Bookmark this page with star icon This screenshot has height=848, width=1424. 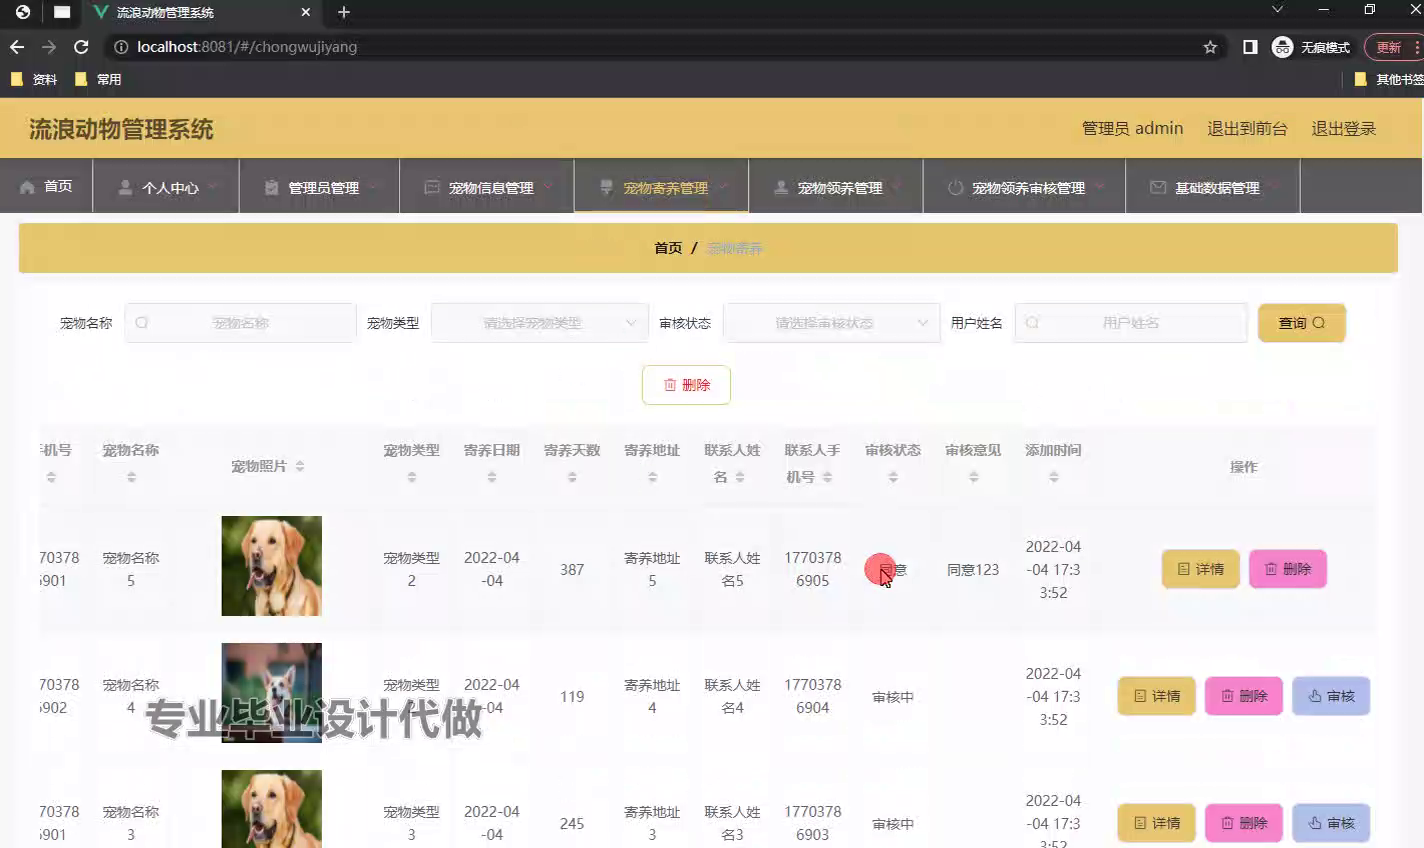point(1210,47)
